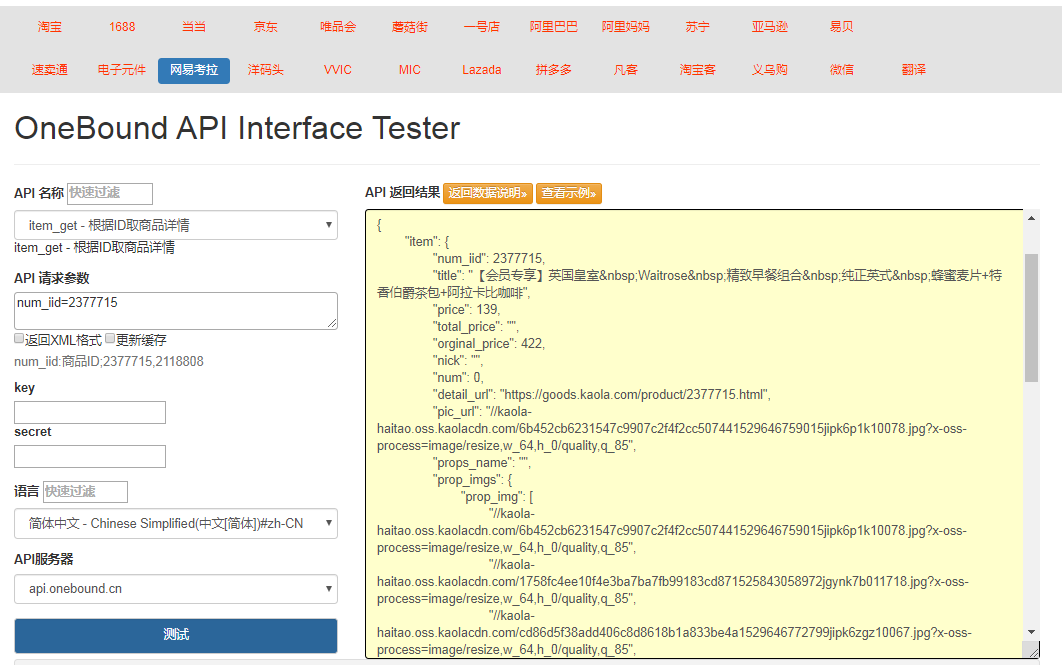Enable the 返回XML格式 checkbox

click(19, 338)
